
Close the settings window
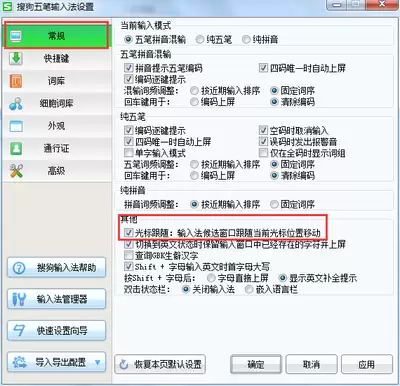pos(382,5)
